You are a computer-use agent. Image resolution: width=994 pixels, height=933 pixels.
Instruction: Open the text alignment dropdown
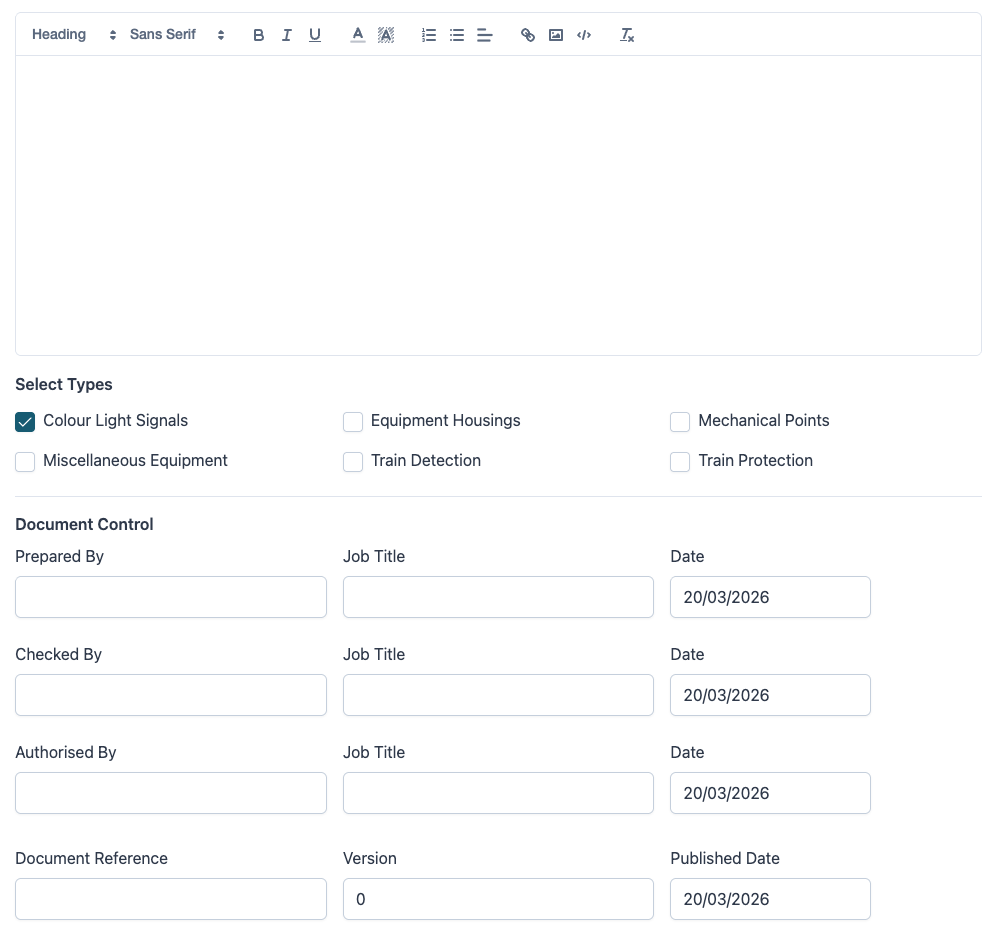(485, 35)
